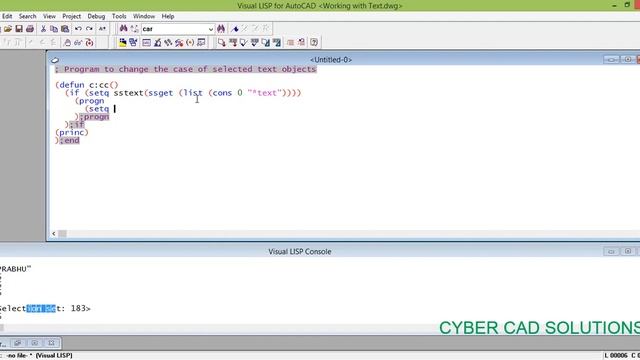Check selection syntax icon

255,42
